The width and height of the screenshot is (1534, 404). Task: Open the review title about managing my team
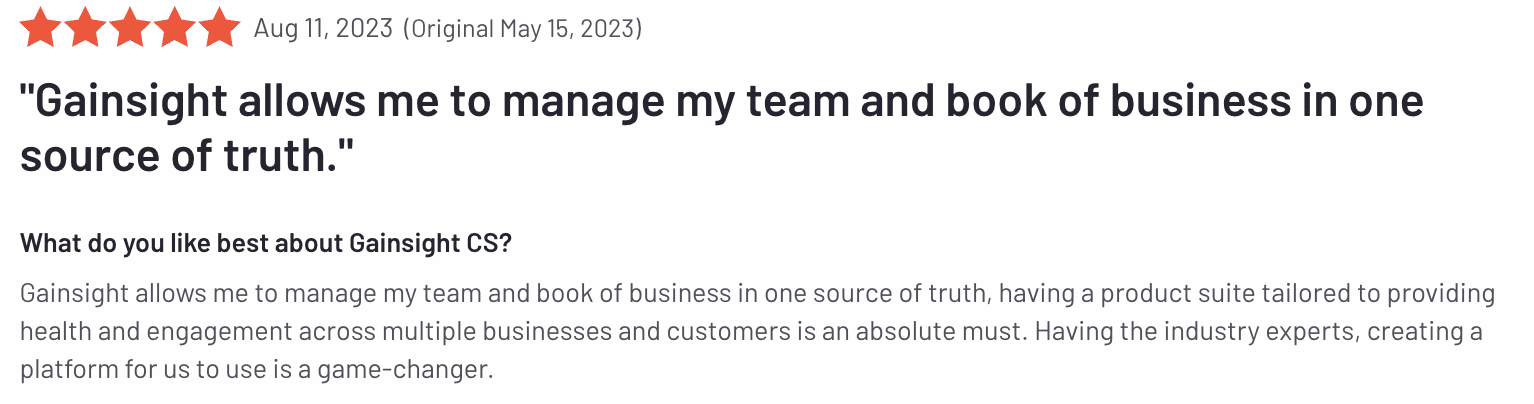tap(720, 102)
